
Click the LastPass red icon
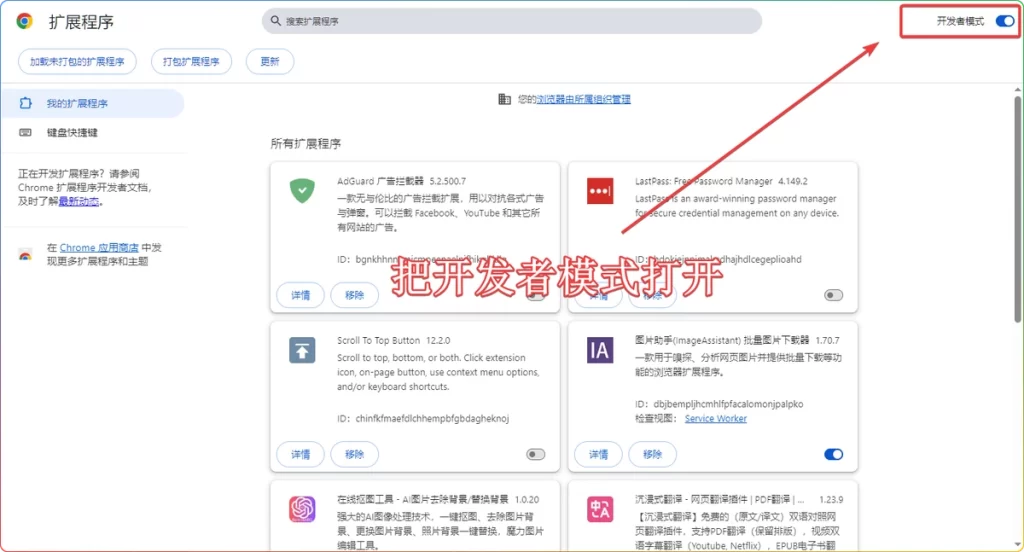coord(600,191)
